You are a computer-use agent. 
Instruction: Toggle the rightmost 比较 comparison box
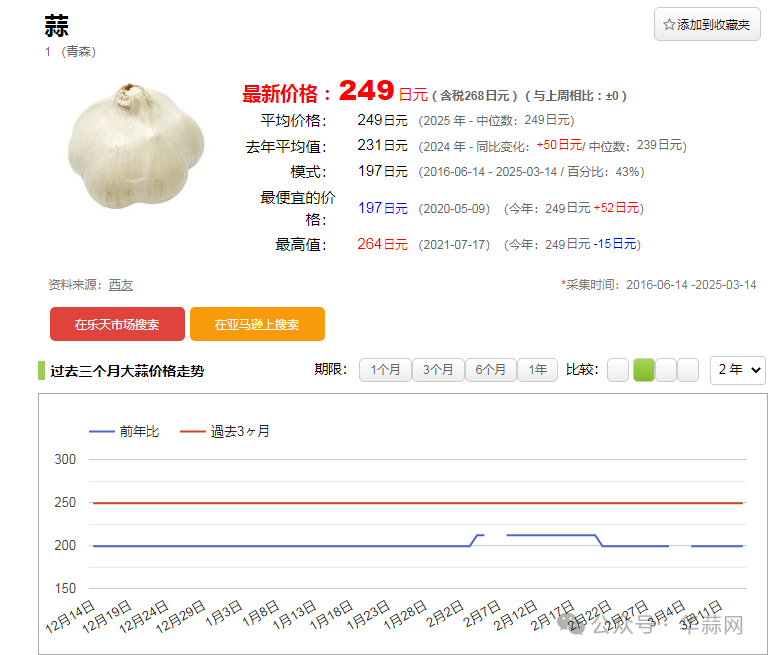[x=688, y=370]
